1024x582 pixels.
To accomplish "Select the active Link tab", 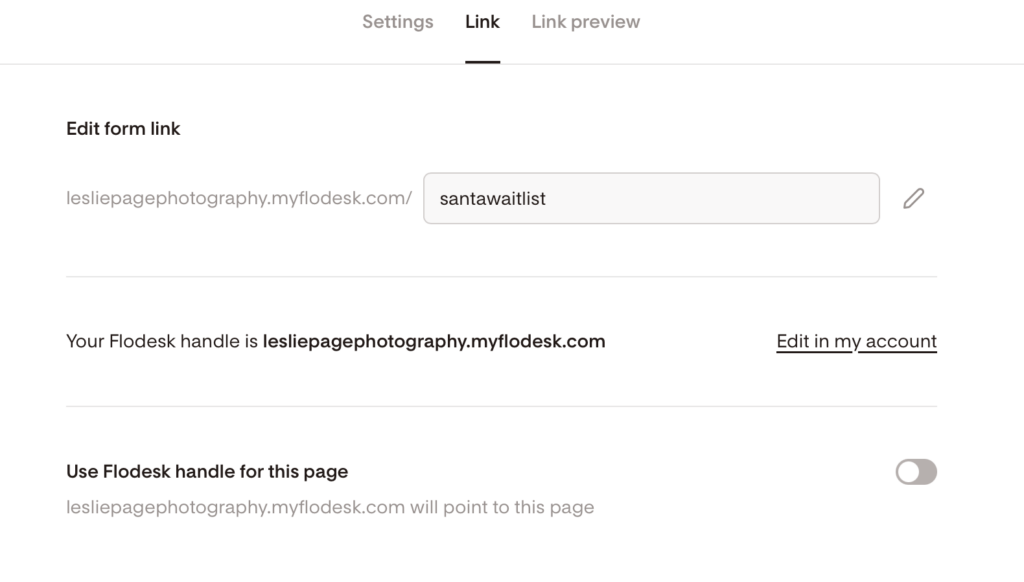I will (x=483, y=22).
